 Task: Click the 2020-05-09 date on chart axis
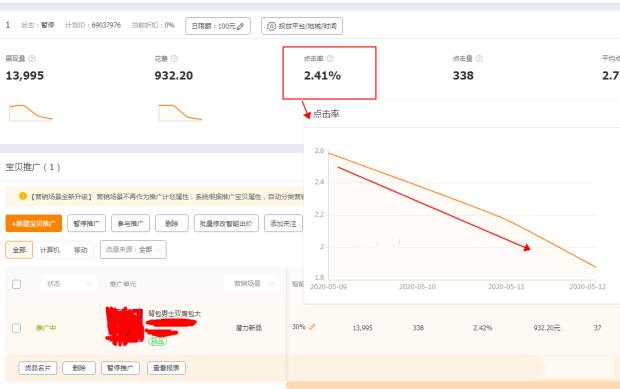pyautogui.click(x=328, y=287)
